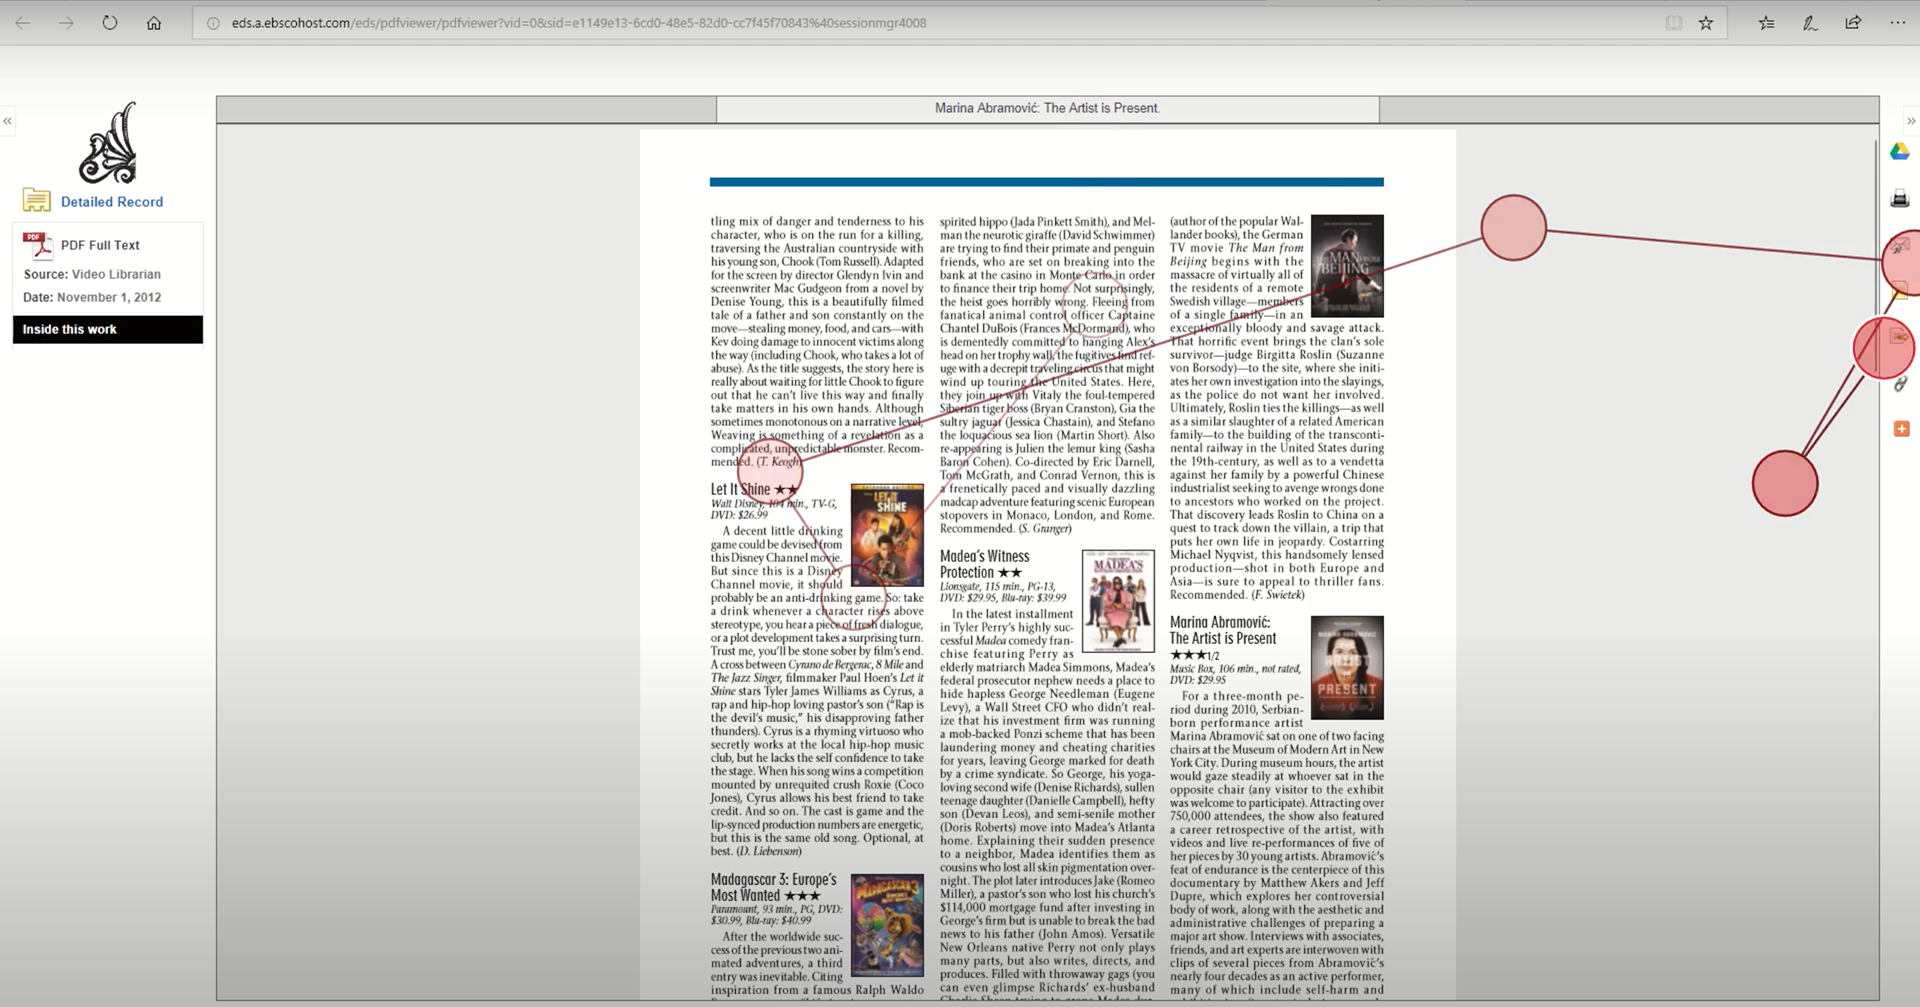Click the Madea's Witness Protection cover

pos(1118,600)
